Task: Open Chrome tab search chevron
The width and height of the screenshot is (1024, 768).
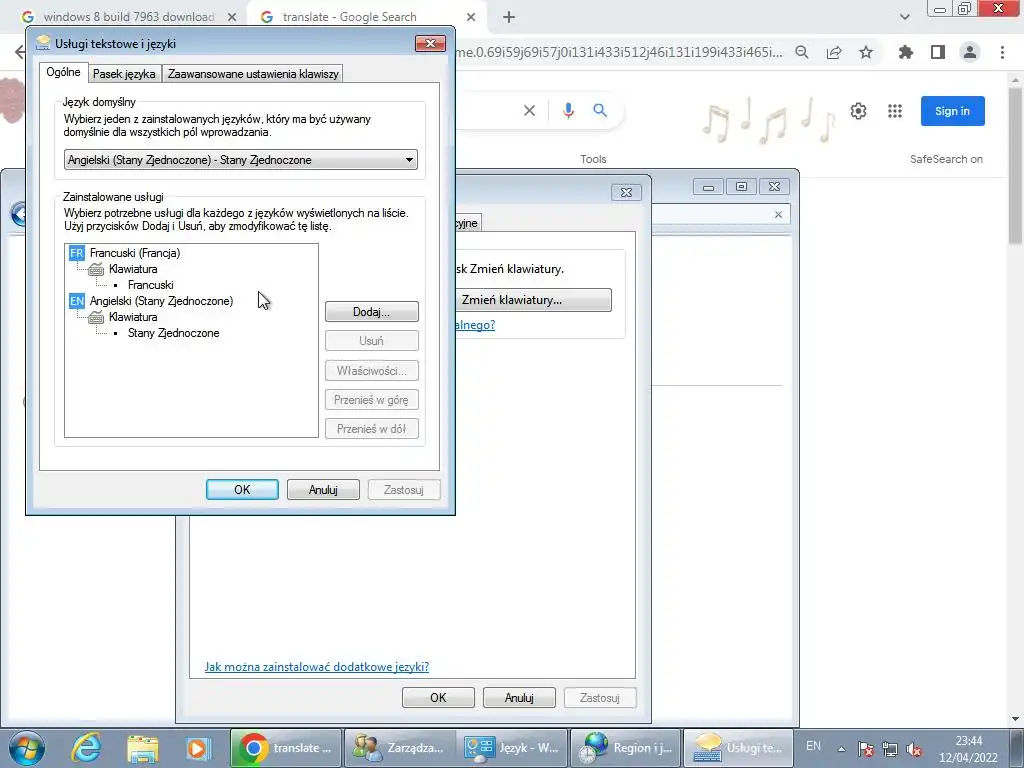Action: tap(904, 17)
